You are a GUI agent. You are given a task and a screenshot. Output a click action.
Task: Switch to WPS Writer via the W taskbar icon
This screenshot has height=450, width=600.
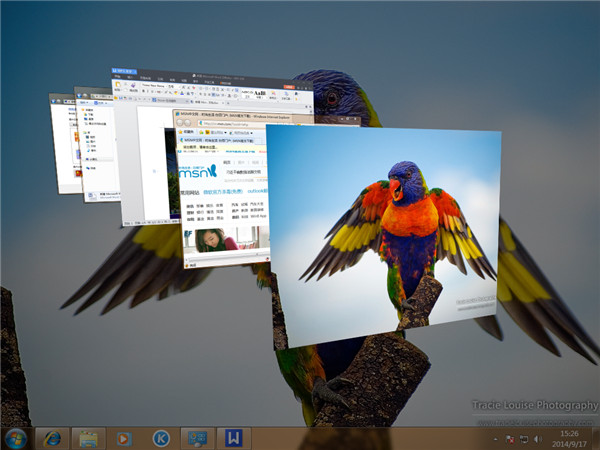tap(232, 438)
